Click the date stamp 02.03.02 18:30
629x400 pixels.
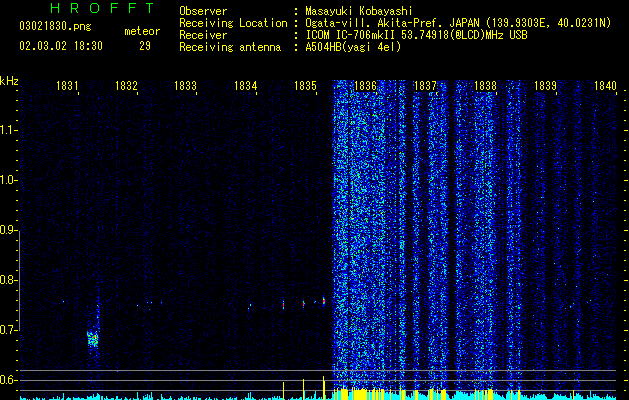(61, 46)
